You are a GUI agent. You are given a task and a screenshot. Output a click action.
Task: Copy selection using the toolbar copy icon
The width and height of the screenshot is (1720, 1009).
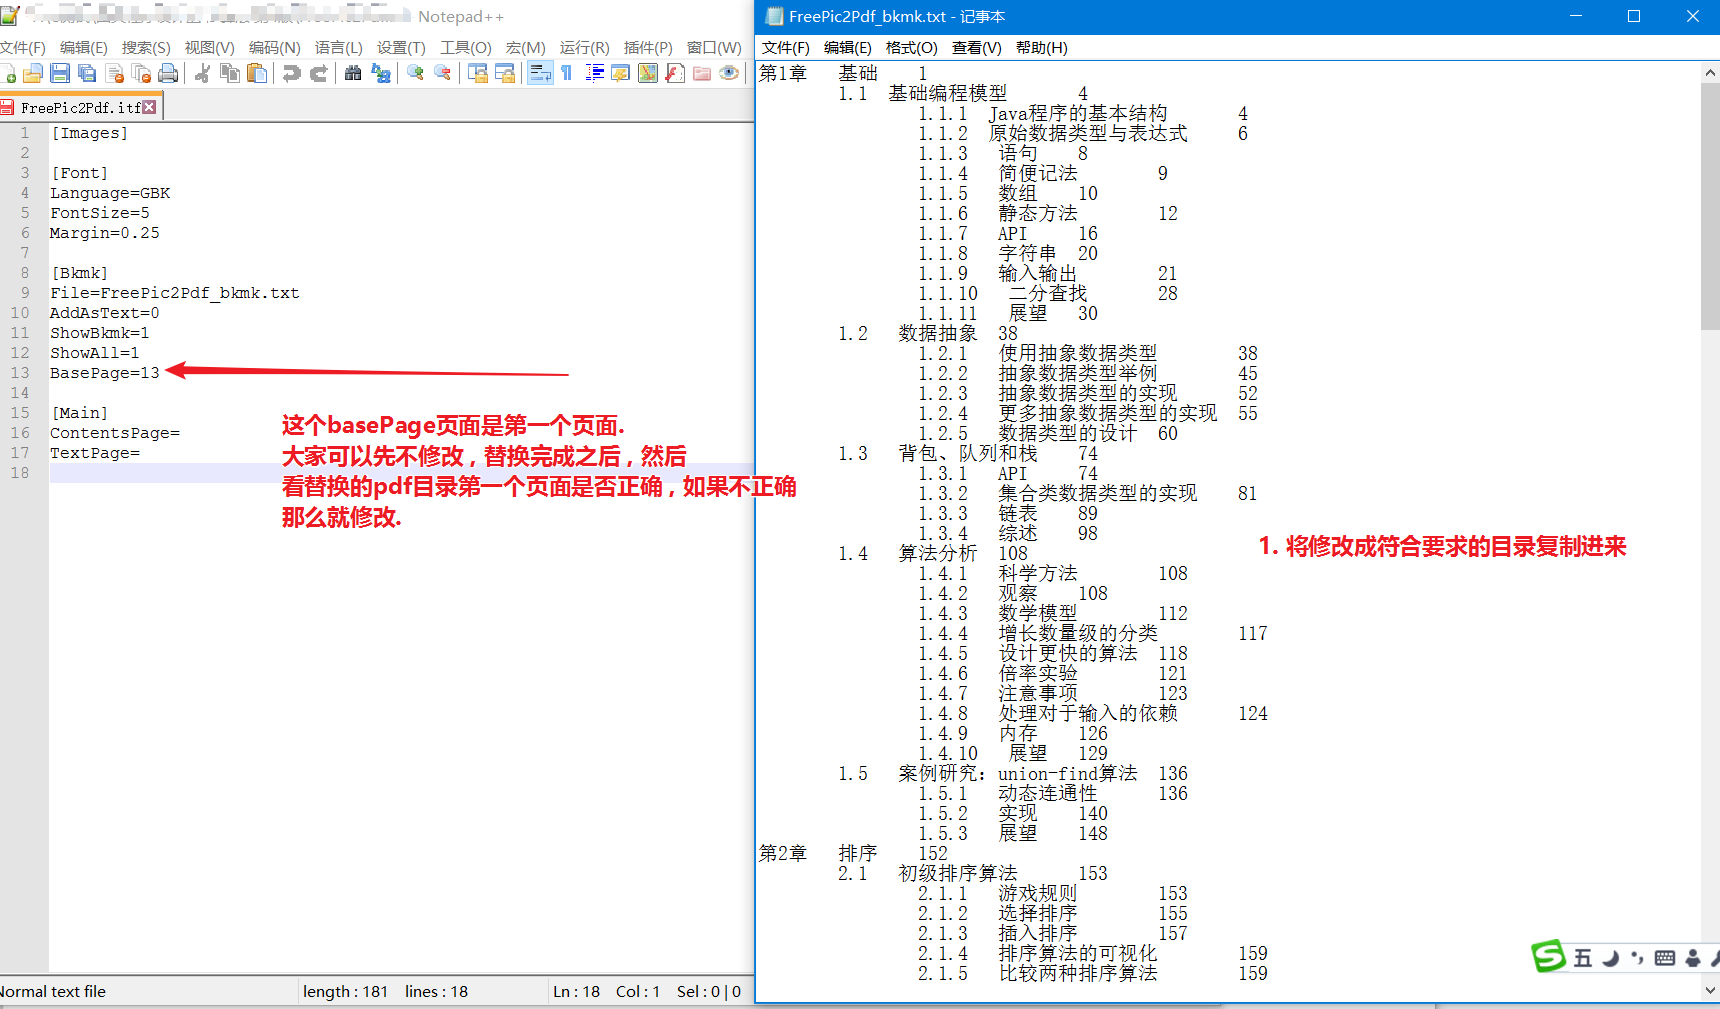pyautogui.click(x=229, y=73)
